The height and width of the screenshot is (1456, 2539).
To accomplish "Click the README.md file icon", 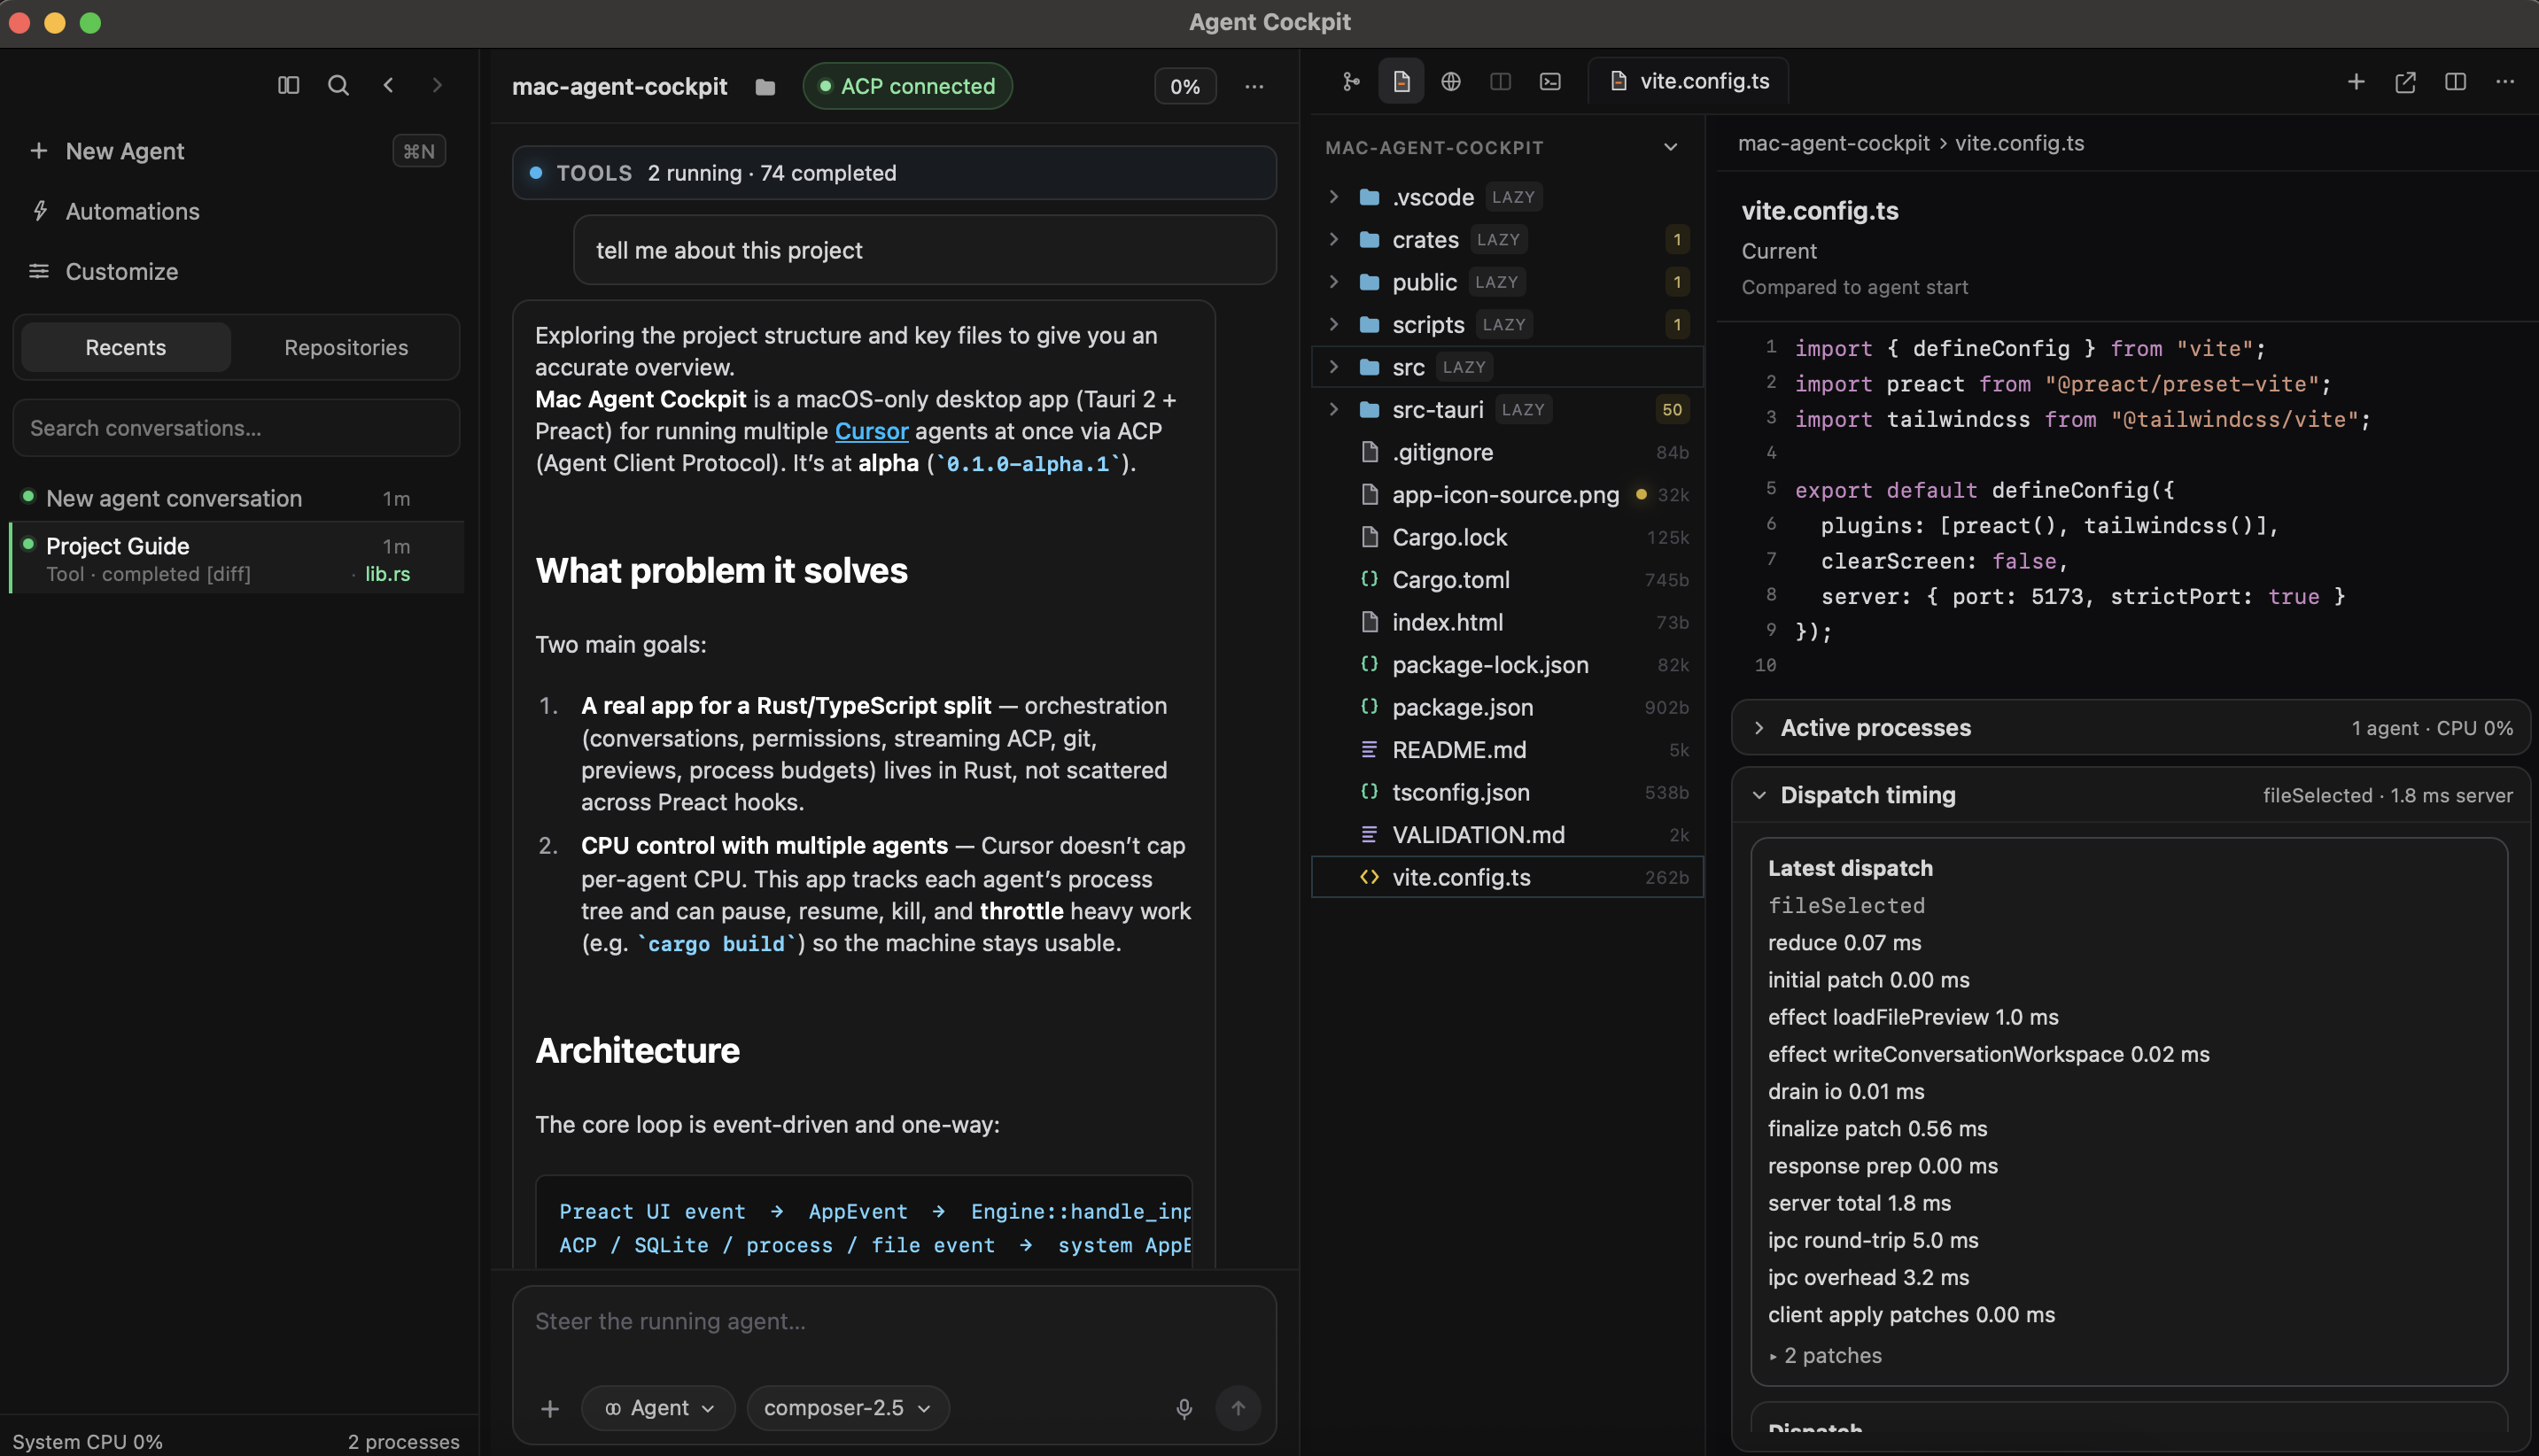I will pyautogui.click(x=1369, y=749).
